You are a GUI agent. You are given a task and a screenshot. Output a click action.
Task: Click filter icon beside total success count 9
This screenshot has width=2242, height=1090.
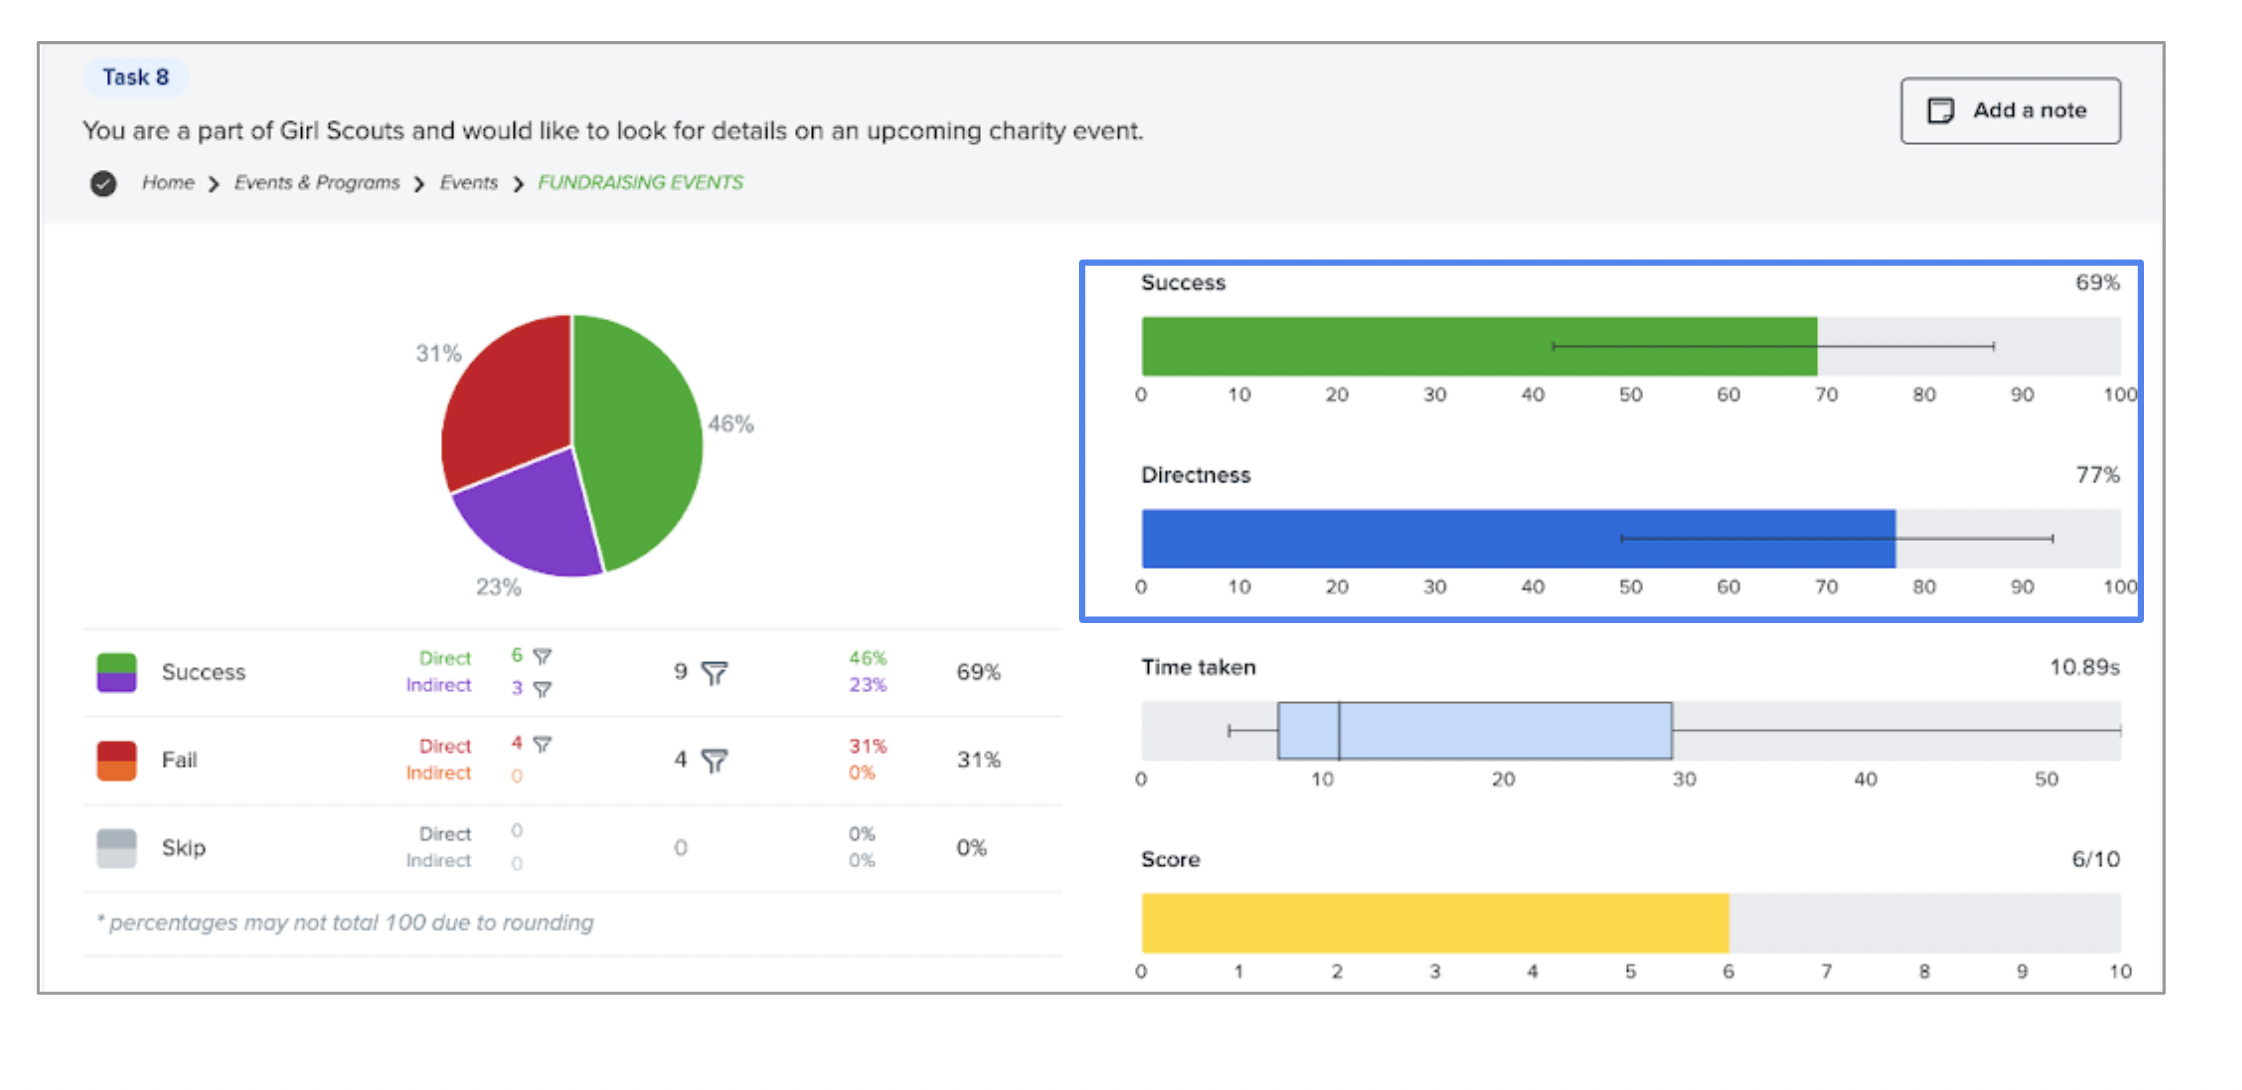coord(714,673)
